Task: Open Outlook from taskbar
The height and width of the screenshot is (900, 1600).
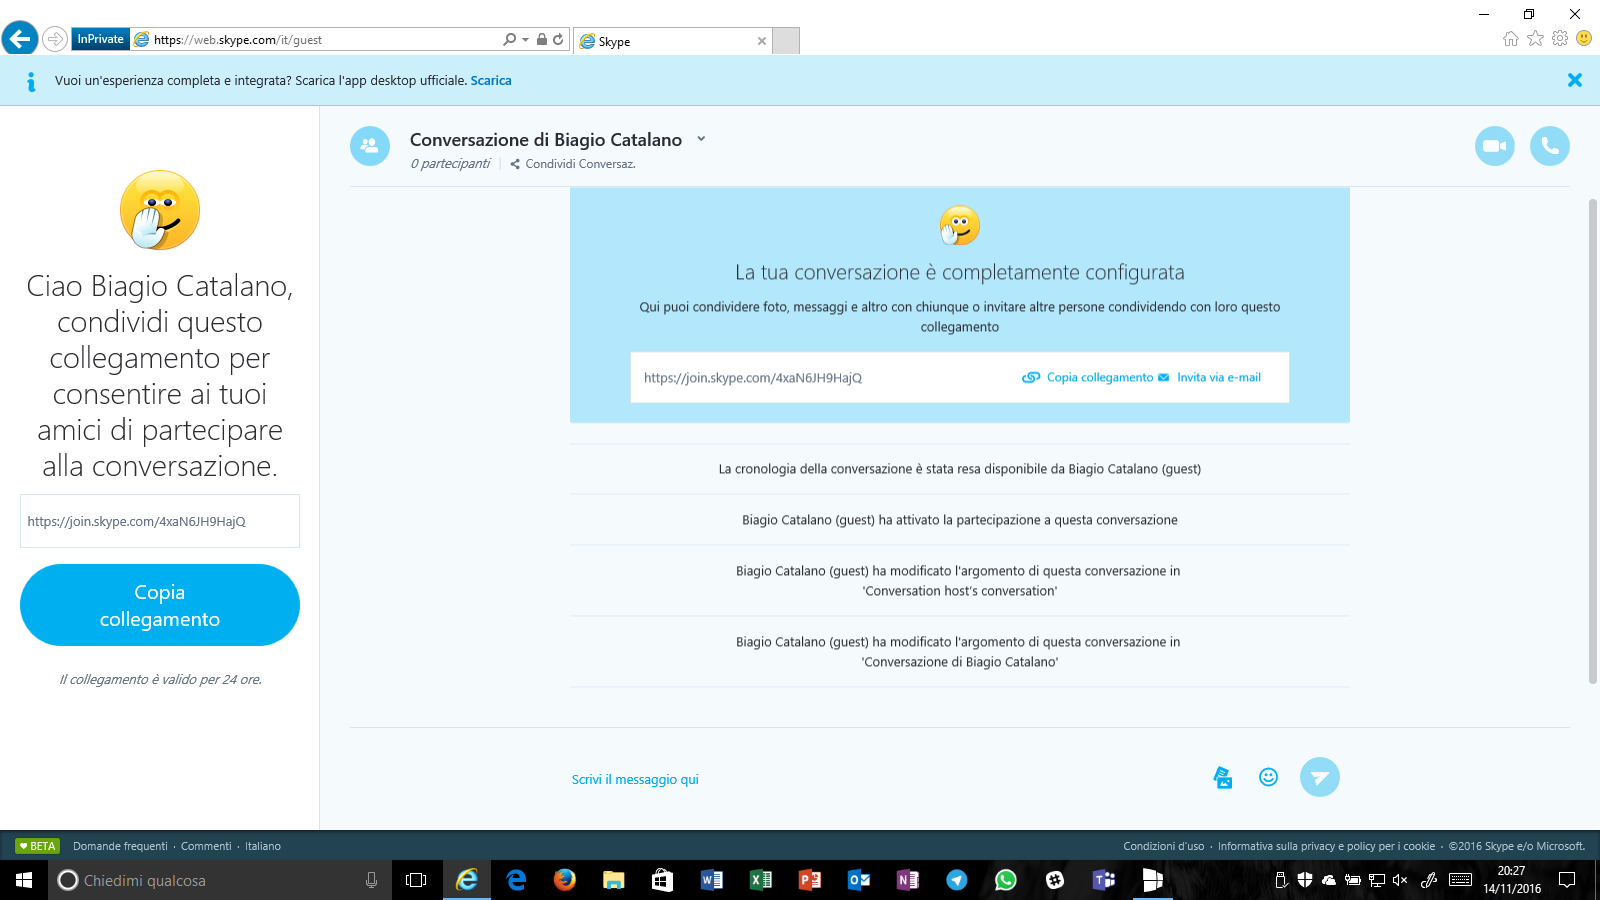Action: click(x=859, y=880)
